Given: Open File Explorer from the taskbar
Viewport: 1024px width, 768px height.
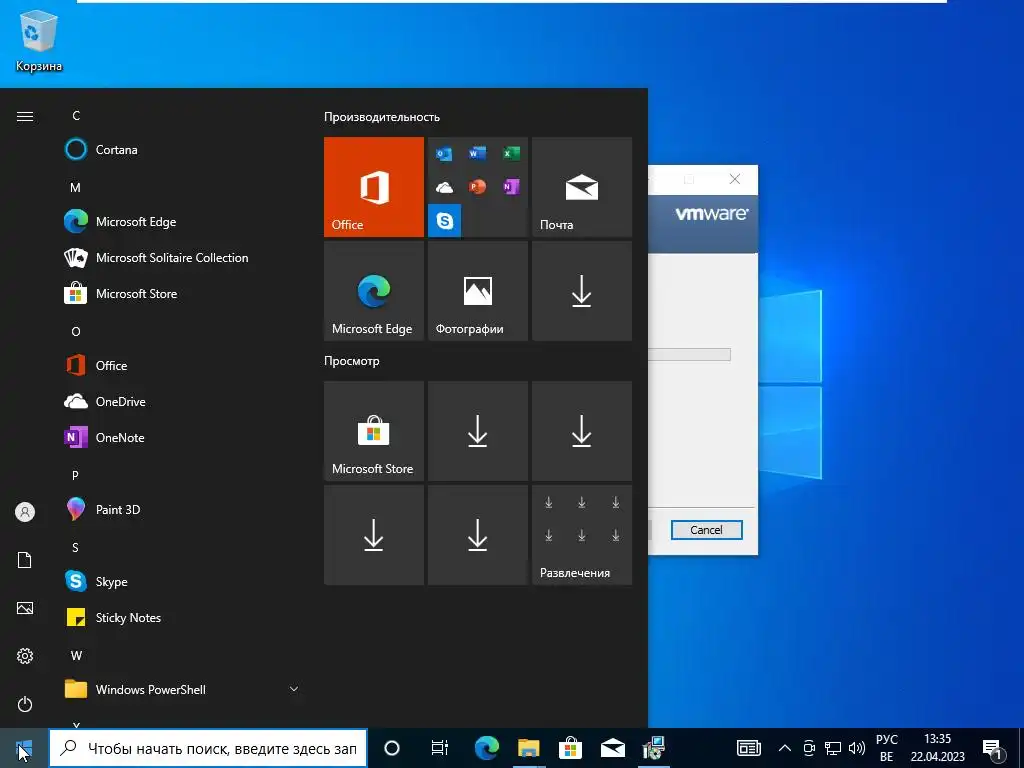Looking at the screenshot, I should (x=528, y=748).
